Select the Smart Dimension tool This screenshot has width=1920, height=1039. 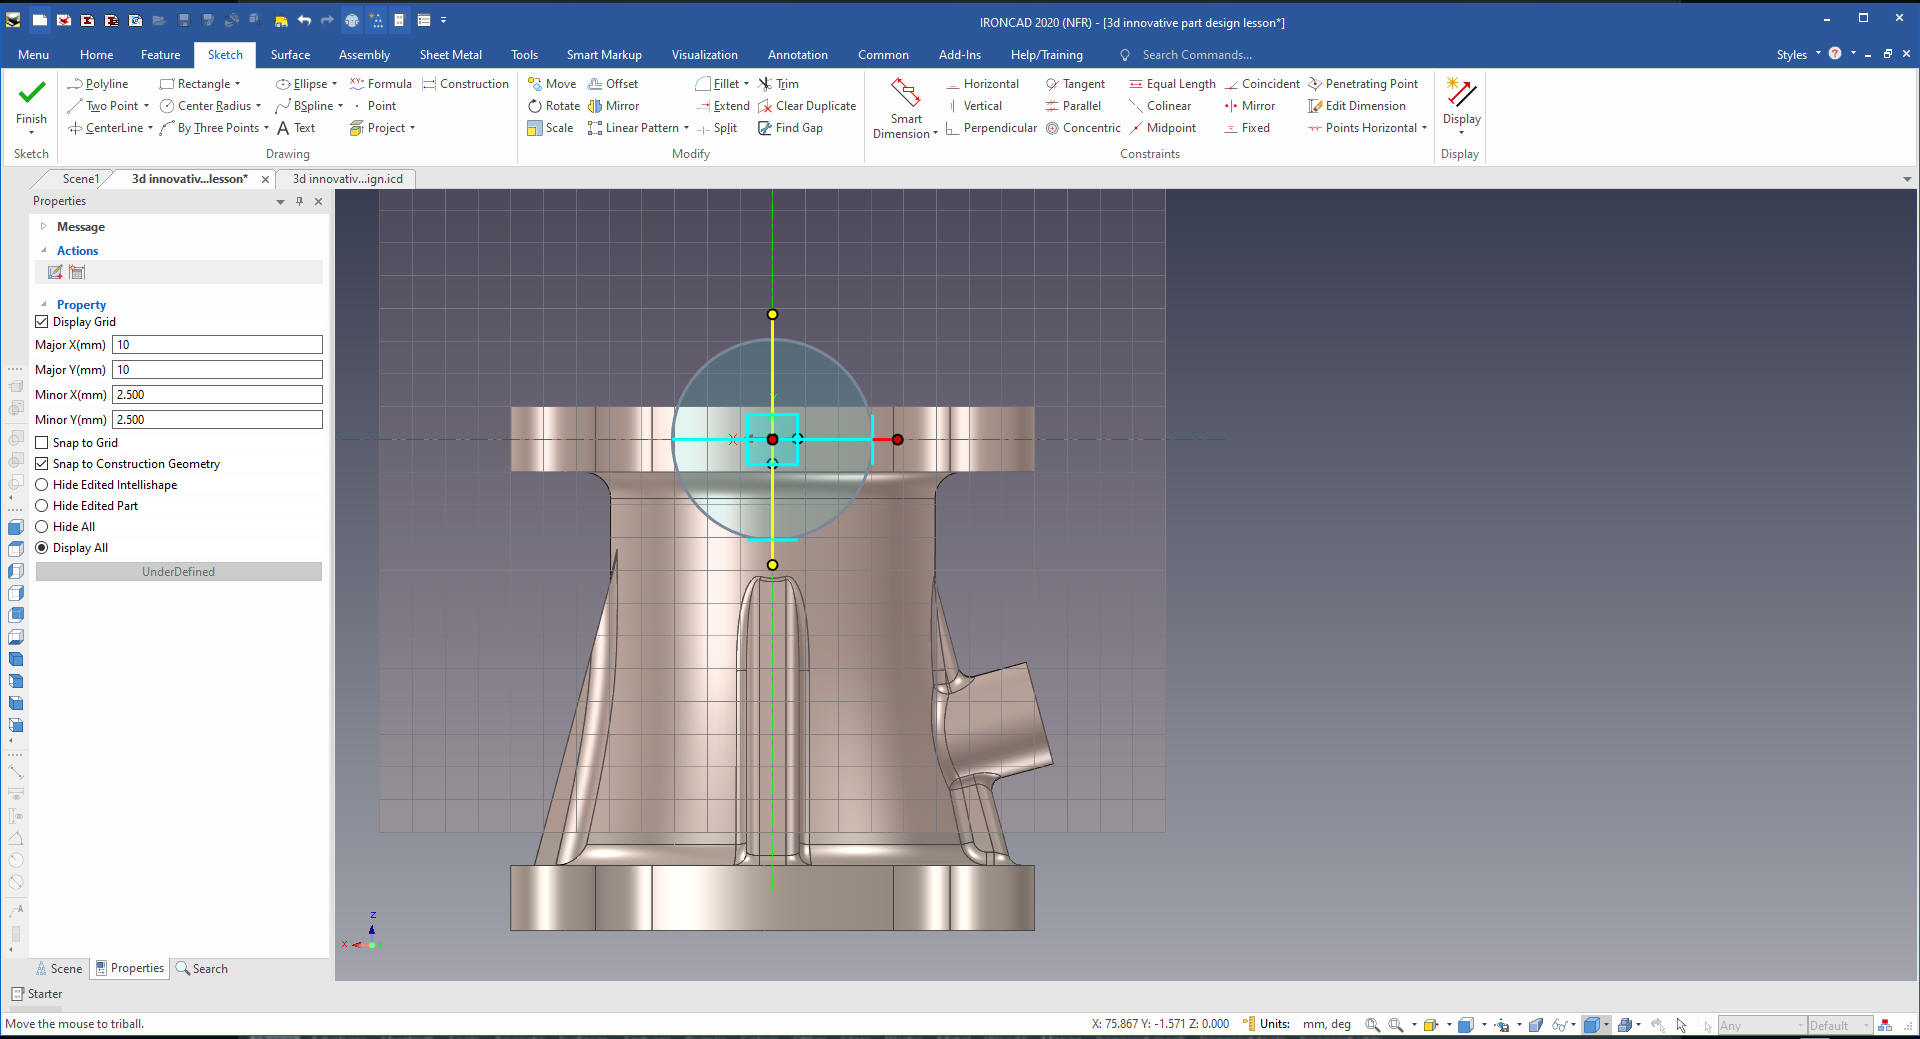[905, 108]
